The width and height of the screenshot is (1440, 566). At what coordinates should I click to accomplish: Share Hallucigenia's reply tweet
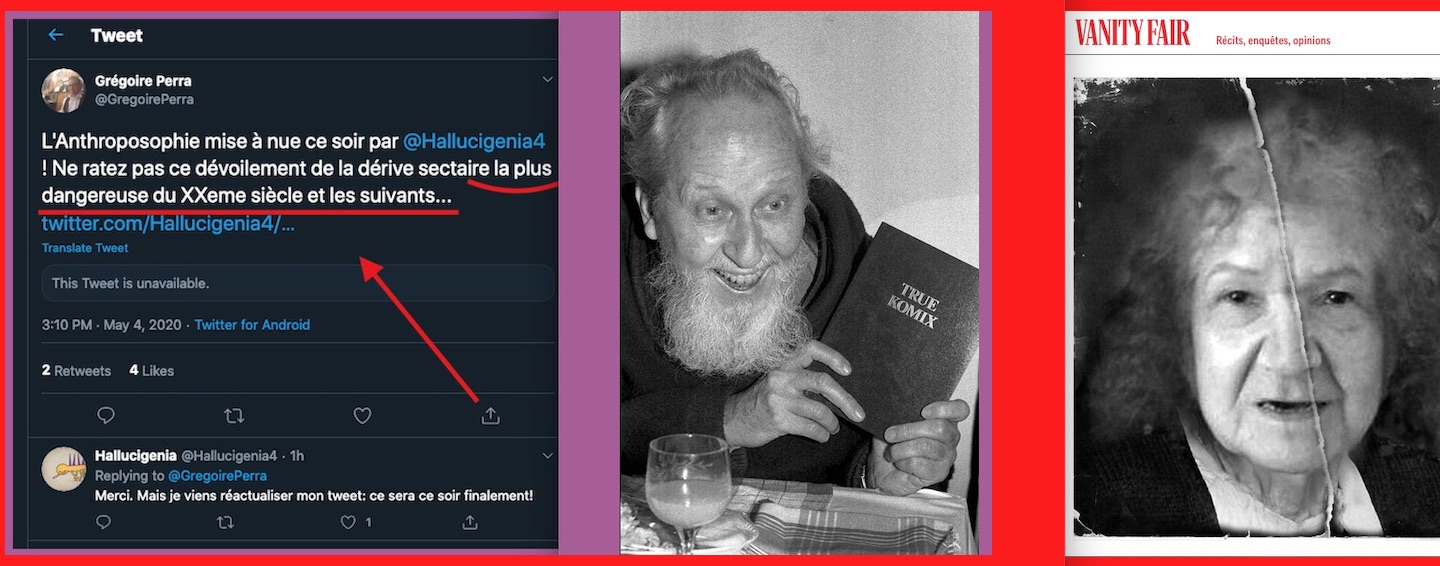[470, 522]
